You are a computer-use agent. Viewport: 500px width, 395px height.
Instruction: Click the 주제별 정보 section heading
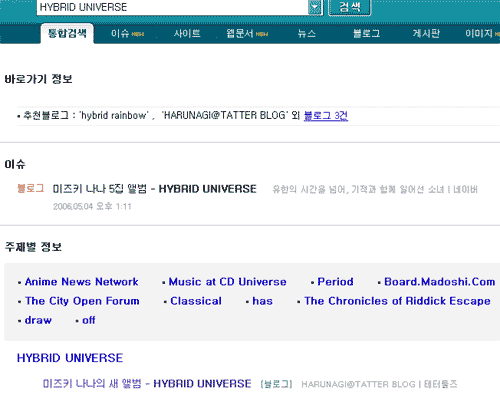[33, 247]
